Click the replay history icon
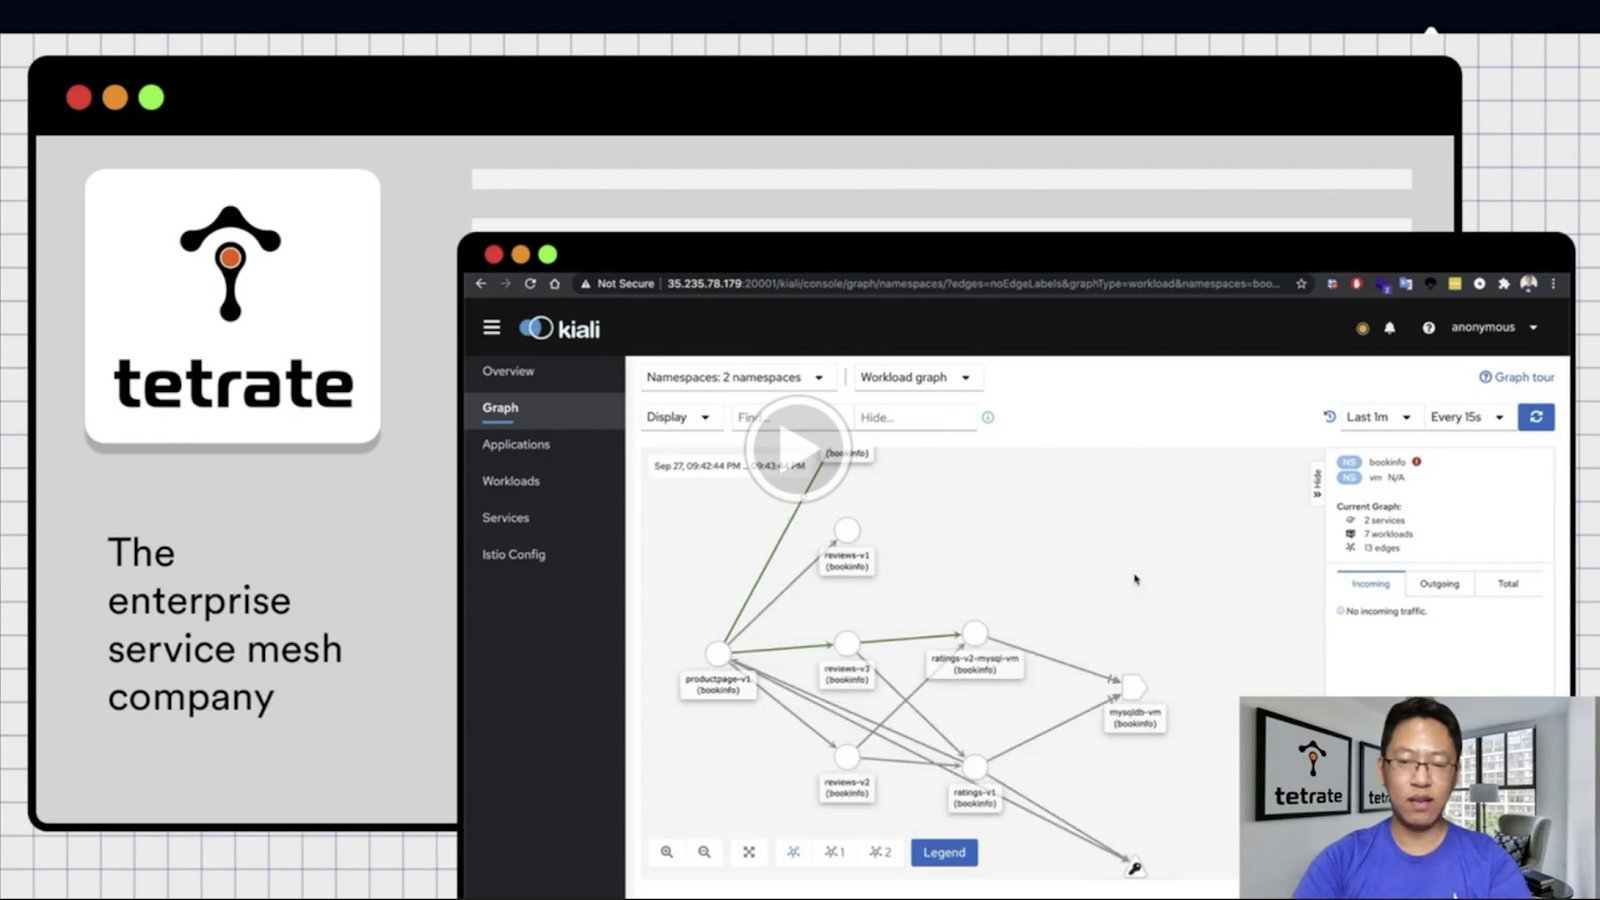 (x=1329, y=417)
